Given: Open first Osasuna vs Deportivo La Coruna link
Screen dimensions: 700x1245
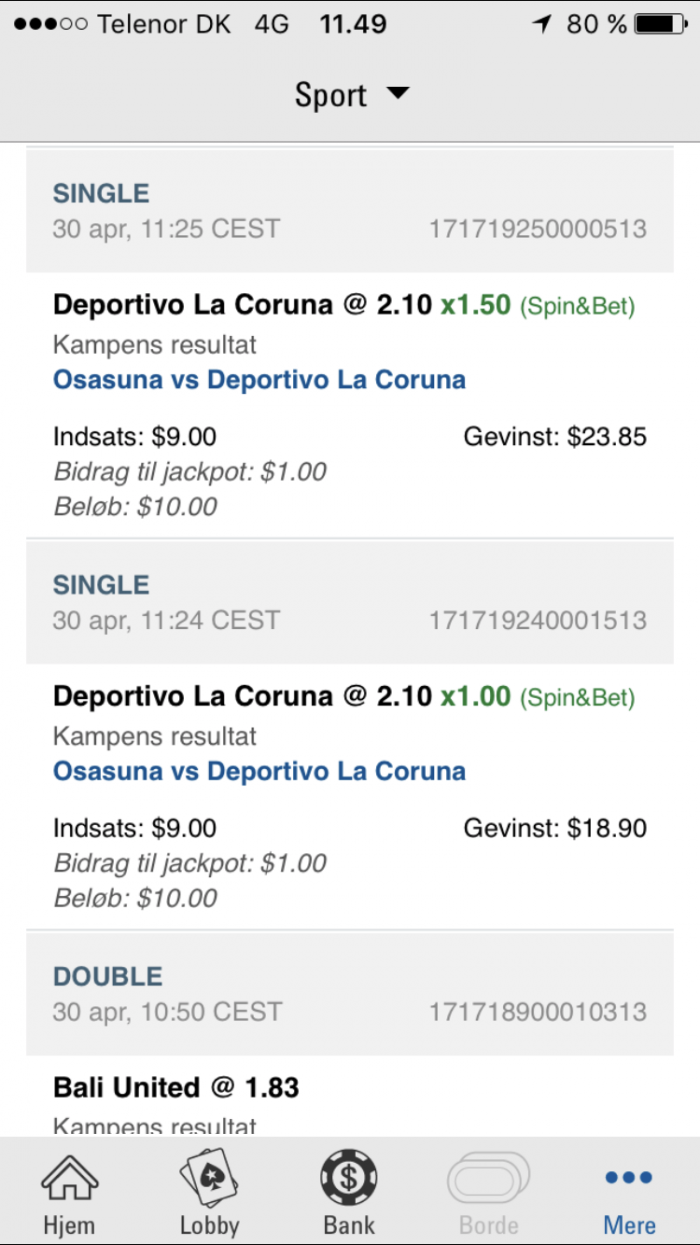Looking at the screenshot, I should pos(259,380).
